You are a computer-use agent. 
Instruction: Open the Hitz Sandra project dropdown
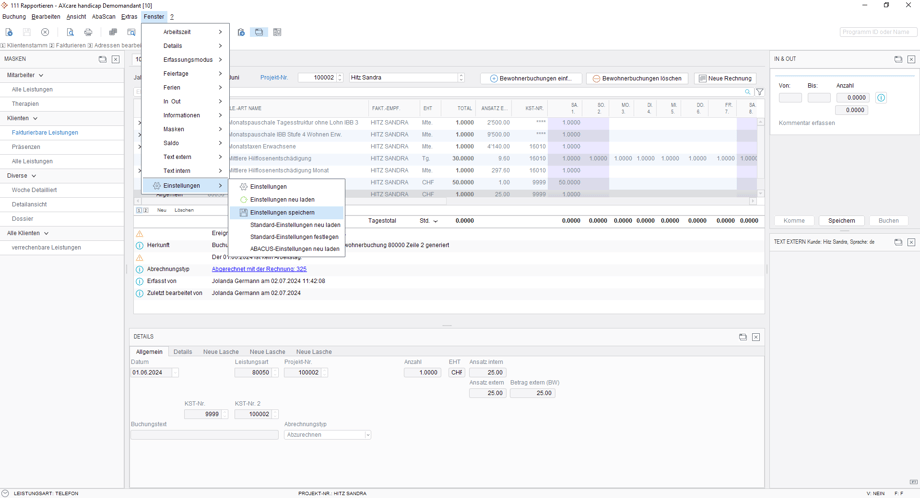[461, 78]
